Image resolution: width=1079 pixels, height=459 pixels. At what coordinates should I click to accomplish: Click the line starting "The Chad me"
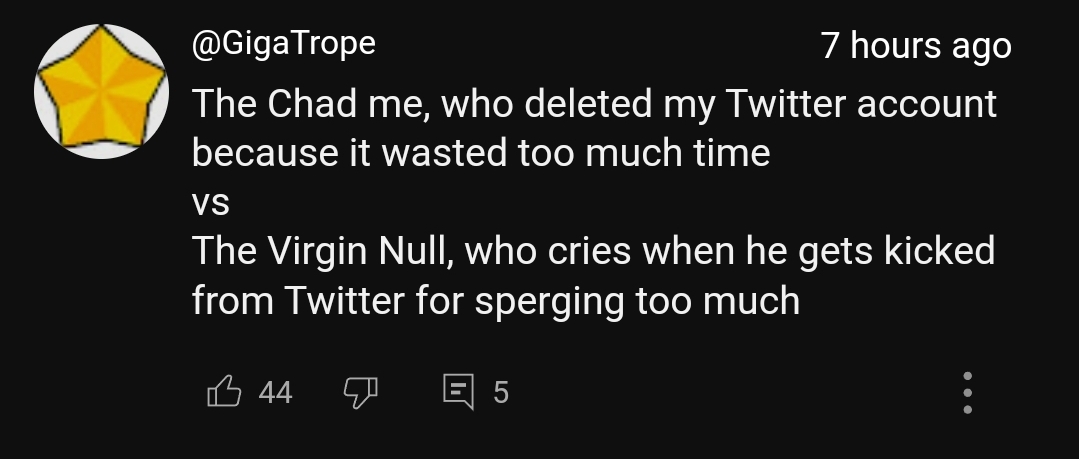[x=594, y=104]
